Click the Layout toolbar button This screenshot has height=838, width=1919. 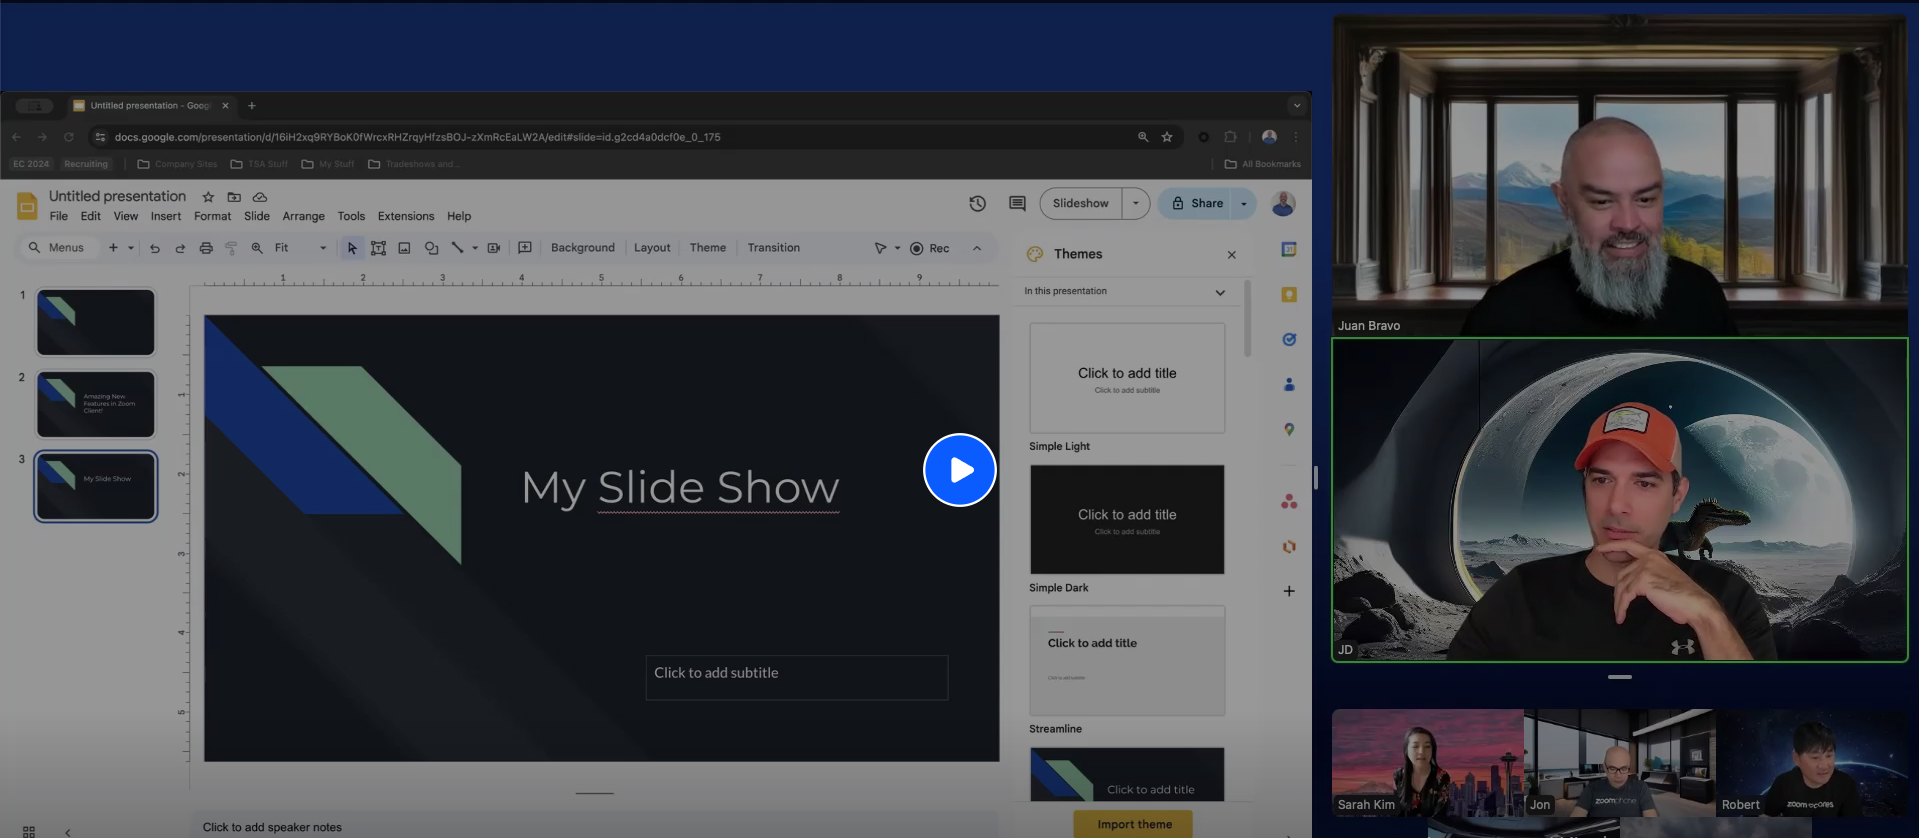coord(652,248)
